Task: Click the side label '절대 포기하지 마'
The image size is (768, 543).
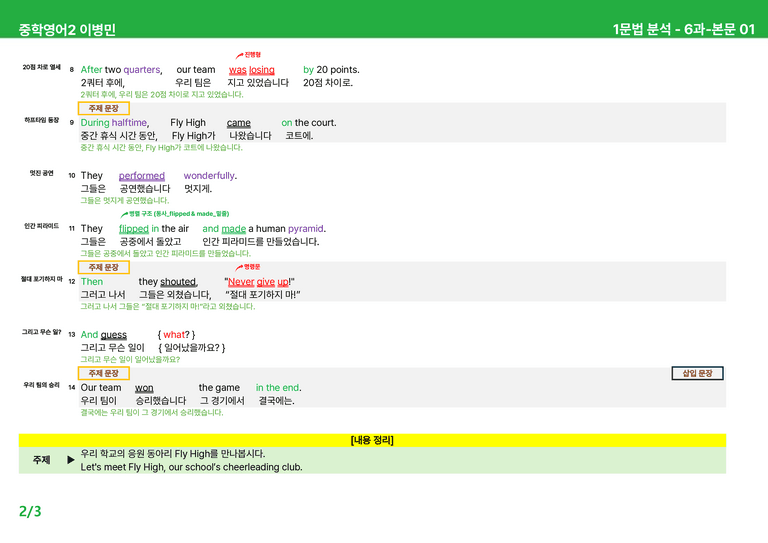Action: pyautogui.click(x=42, y=279)
